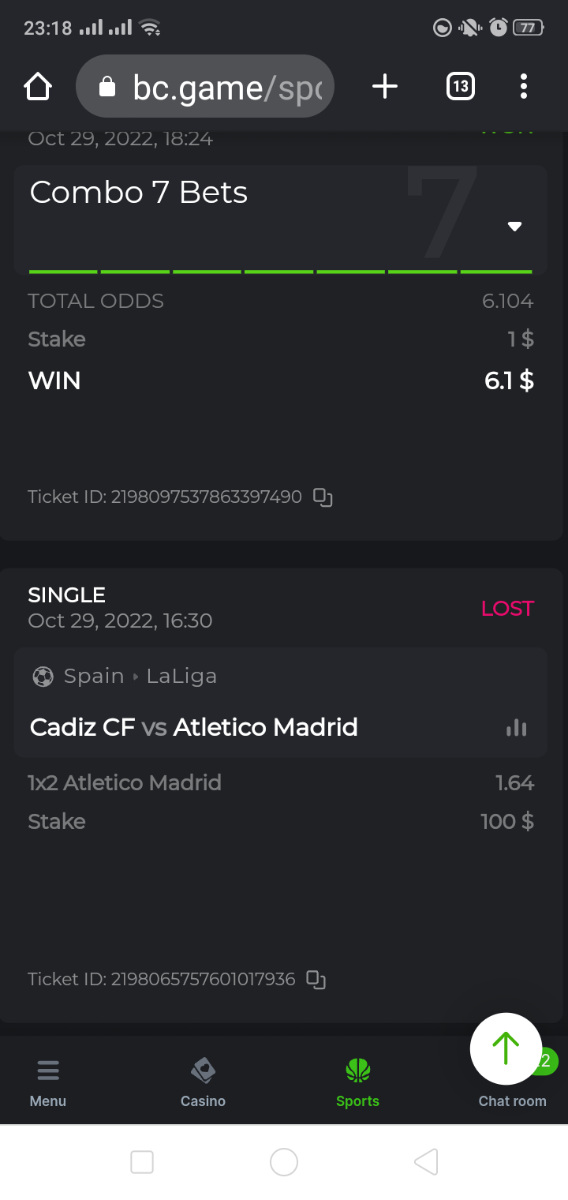Switch to the Casino tab

[203, 1083]
